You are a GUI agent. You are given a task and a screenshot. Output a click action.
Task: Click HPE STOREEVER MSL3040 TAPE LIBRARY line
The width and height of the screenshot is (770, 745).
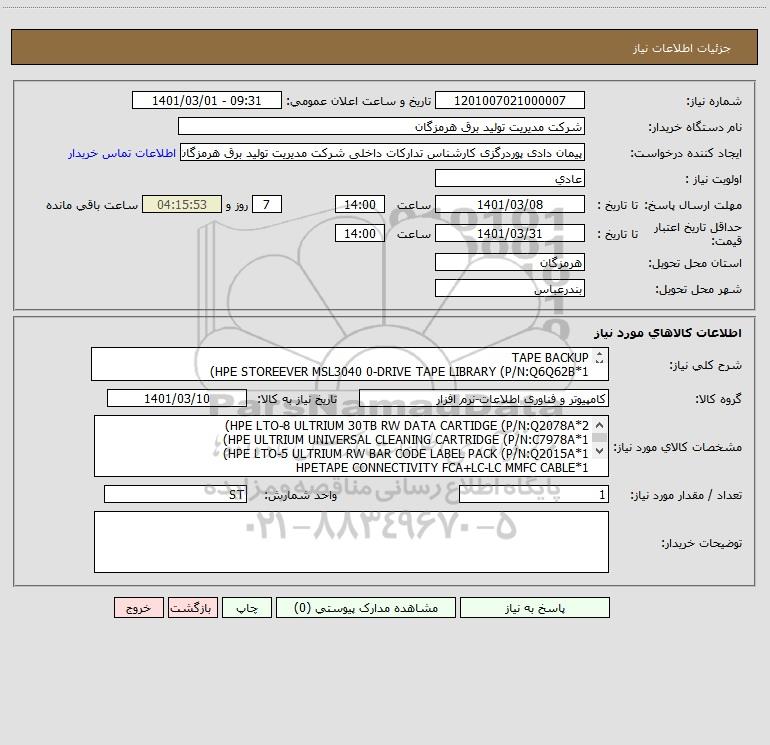coord(399,372)
